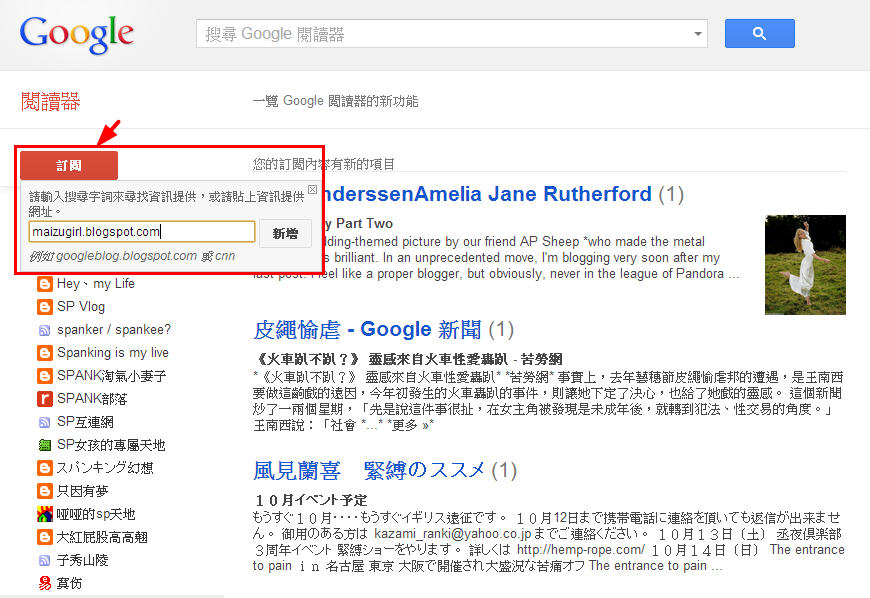Open the 只因有夢 subscription
The image size is (870, 598).
(82, 491)
